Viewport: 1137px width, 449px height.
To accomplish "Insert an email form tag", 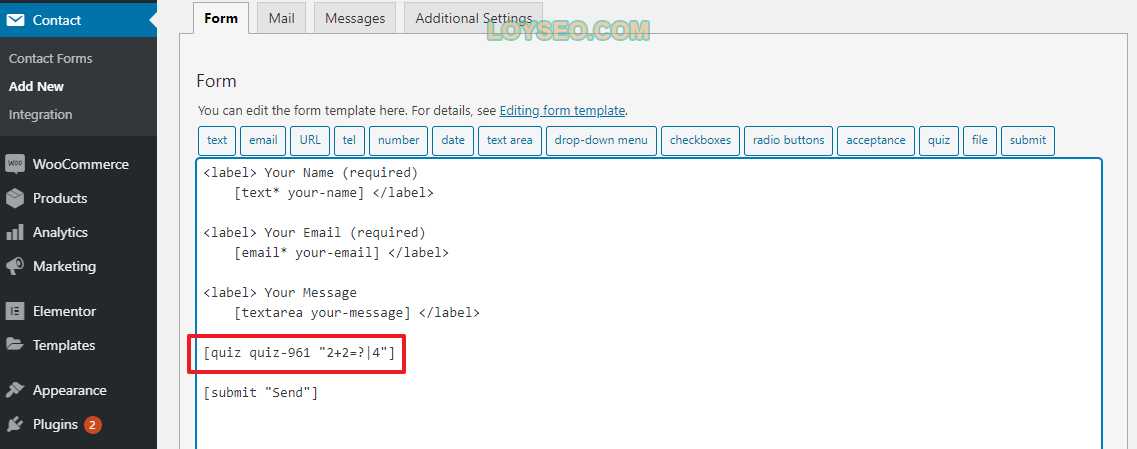I will pyautogui.click(x=263, y=141).
